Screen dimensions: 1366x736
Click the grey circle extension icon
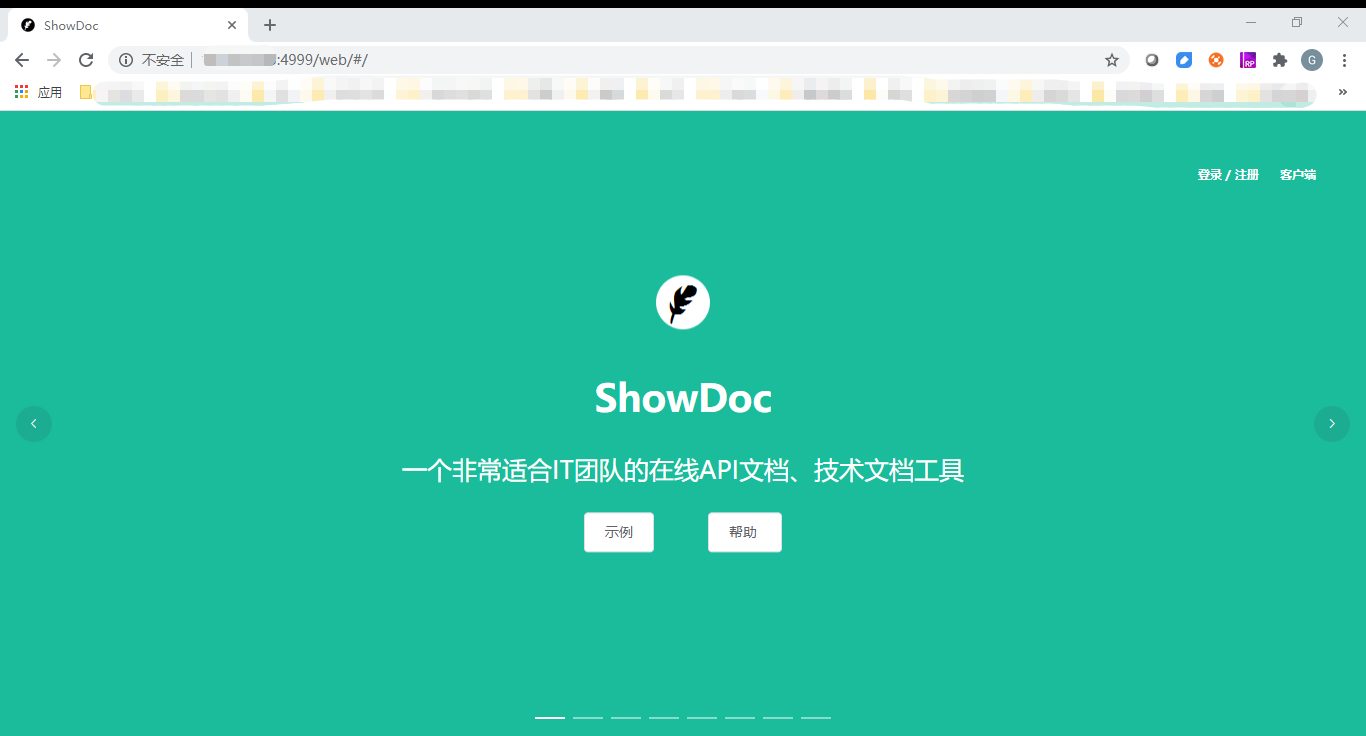[1152, 60]
